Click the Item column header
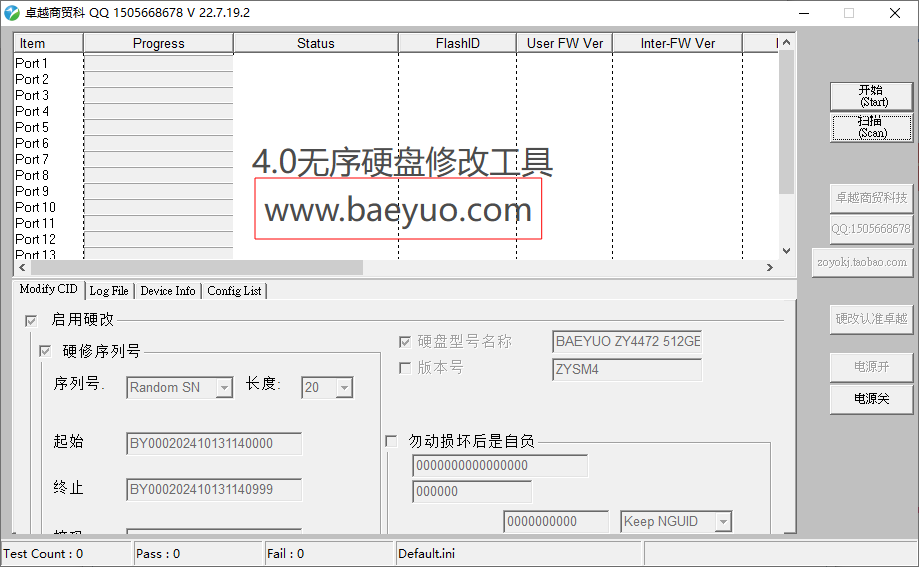919x567 pixels. pos(48,43)
